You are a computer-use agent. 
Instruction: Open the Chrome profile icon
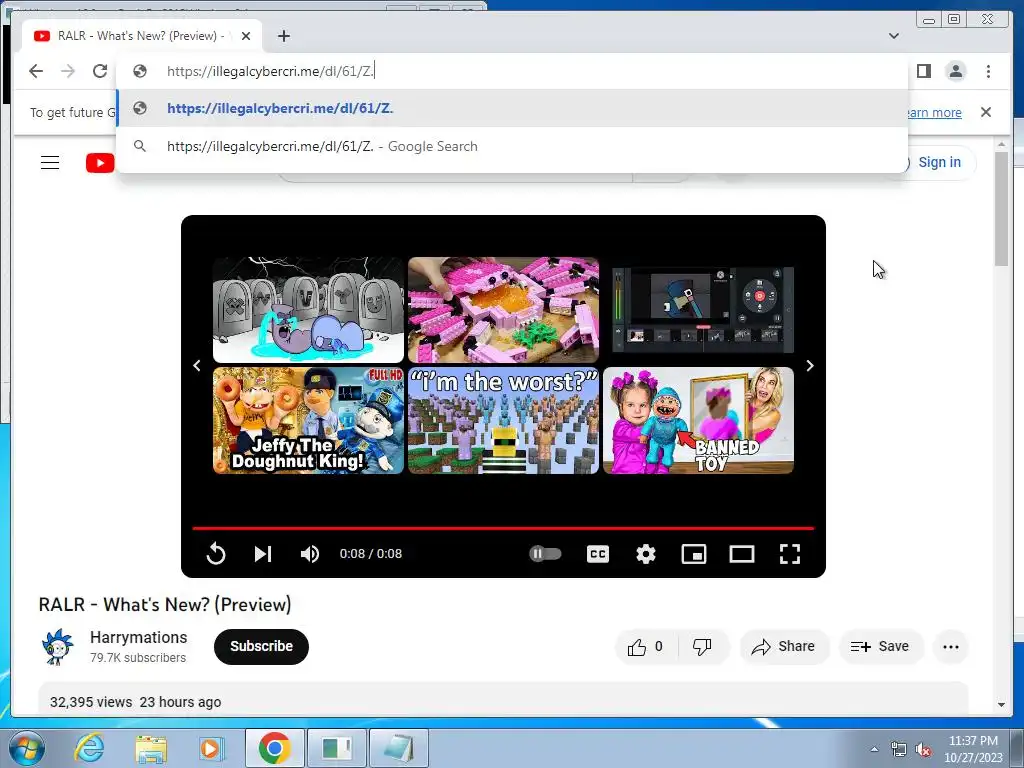click(955, 71)
